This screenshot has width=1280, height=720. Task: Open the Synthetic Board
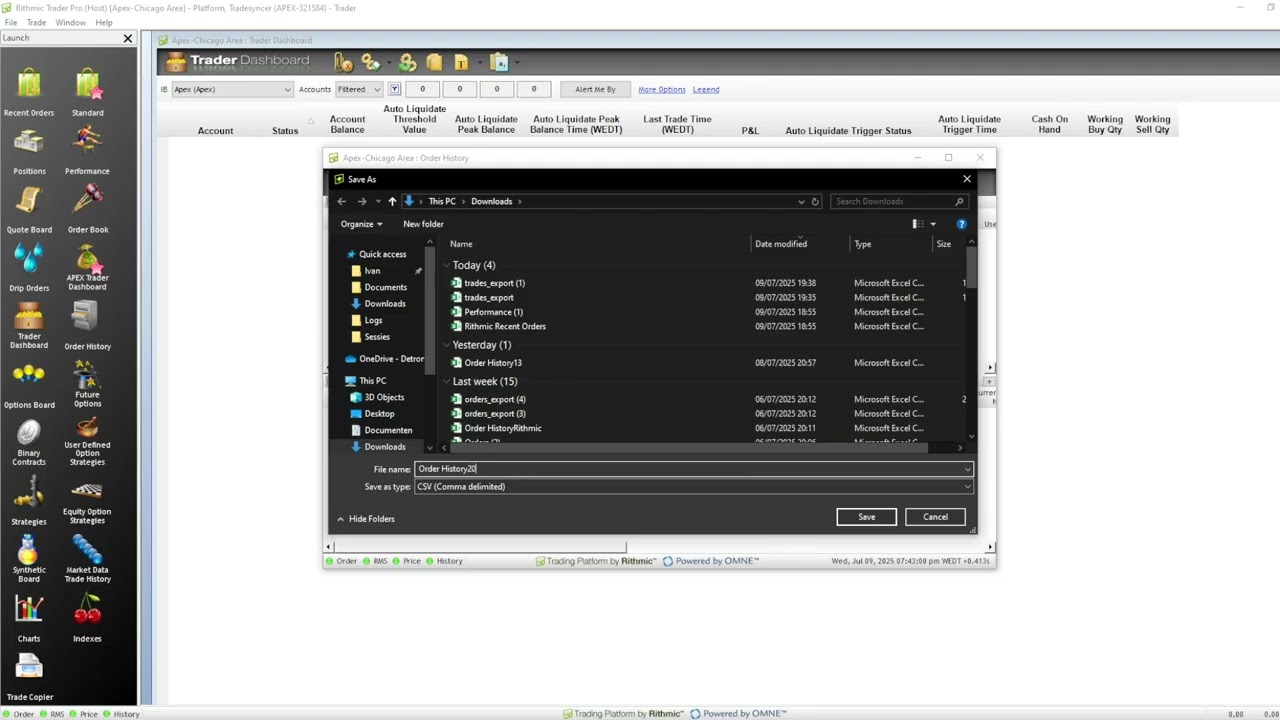pos(29,559)
